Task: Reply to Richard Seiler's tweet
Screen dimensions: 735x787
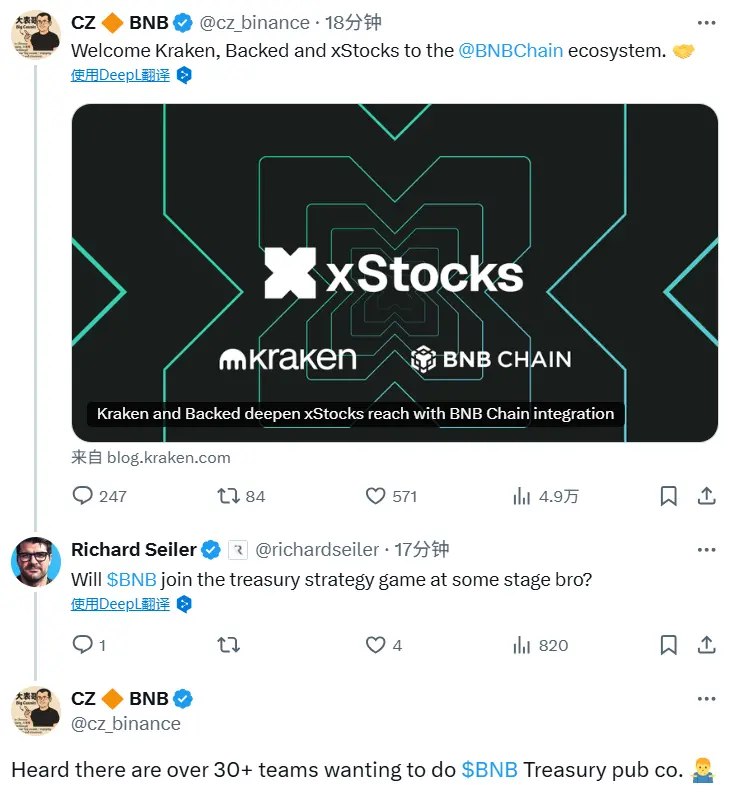Action: 84,645
